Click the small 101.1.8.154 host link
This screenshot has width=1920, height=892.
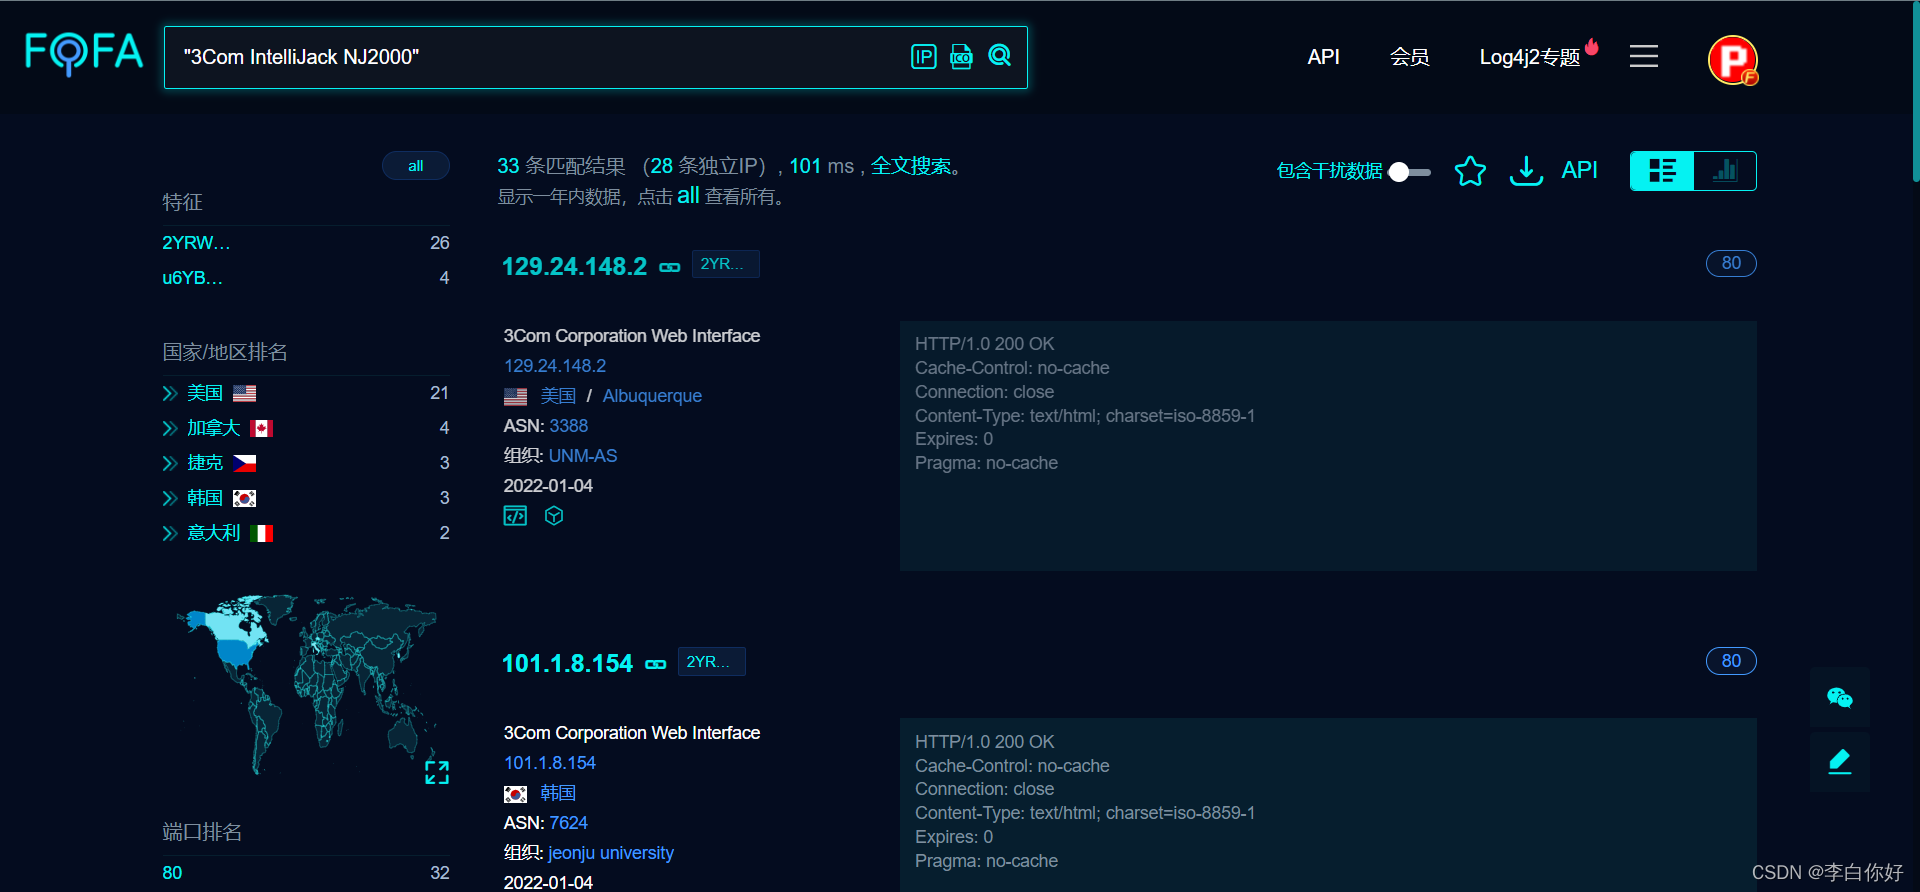tap(550, 763)
